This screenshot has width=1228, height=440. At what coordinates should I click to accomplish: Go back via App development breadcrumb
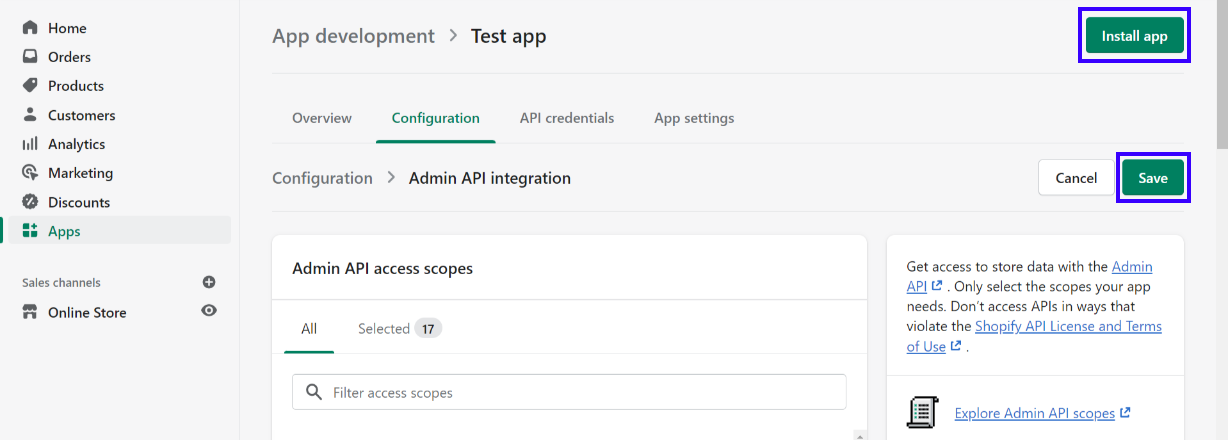pyautogui.click(x=353, y=36)
